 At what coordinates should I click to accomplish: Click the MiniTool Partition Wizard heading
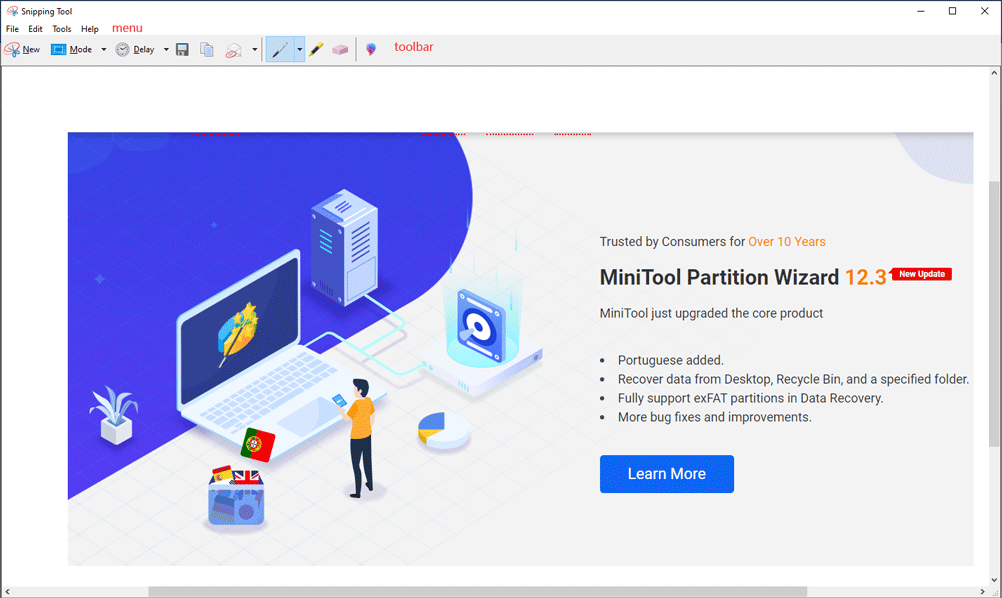[x=719, y=277]
